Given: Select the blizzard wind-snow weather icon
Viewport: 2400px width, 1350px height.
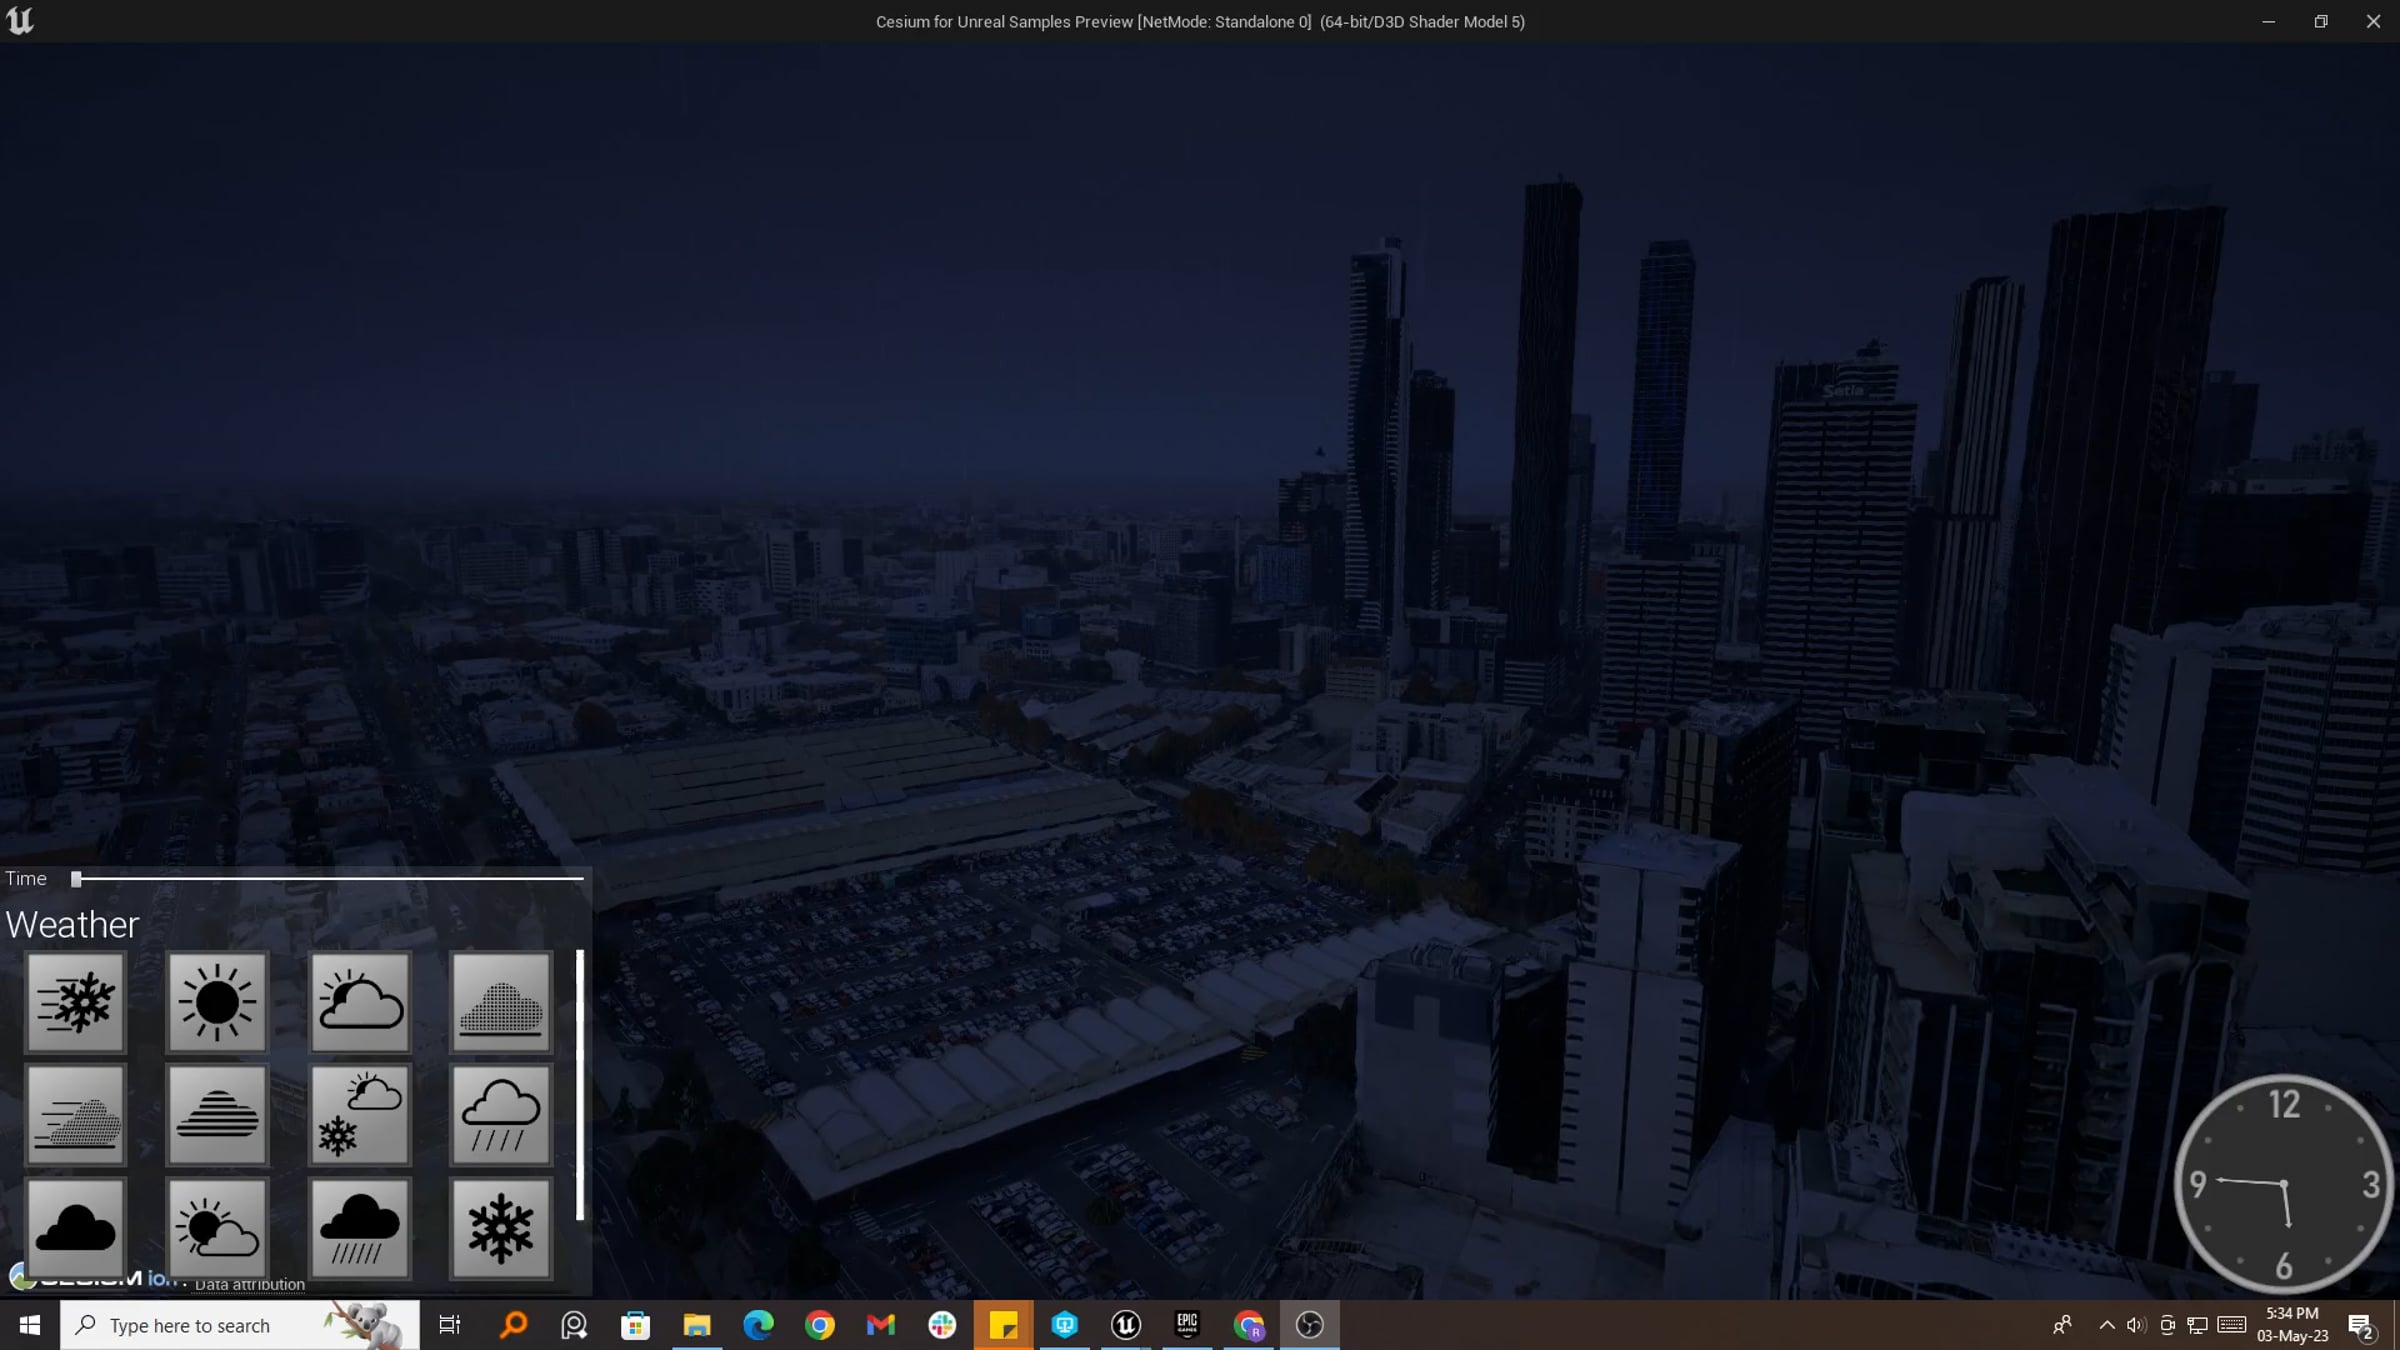Looking at the screenshot, I should (x=76, y=1002).
